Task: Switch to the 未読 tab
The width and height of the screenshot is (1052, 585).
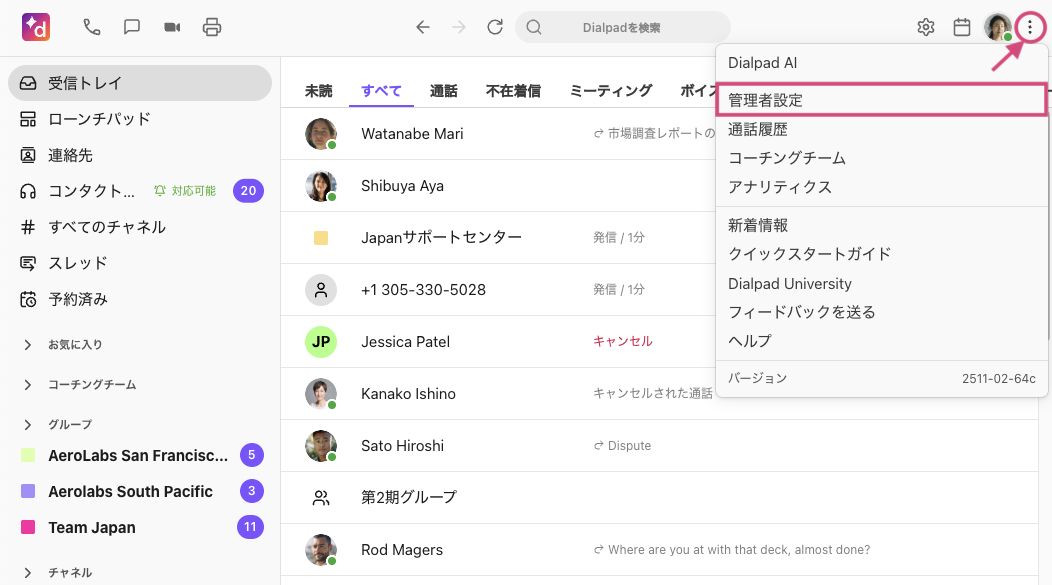Action: 319,91
